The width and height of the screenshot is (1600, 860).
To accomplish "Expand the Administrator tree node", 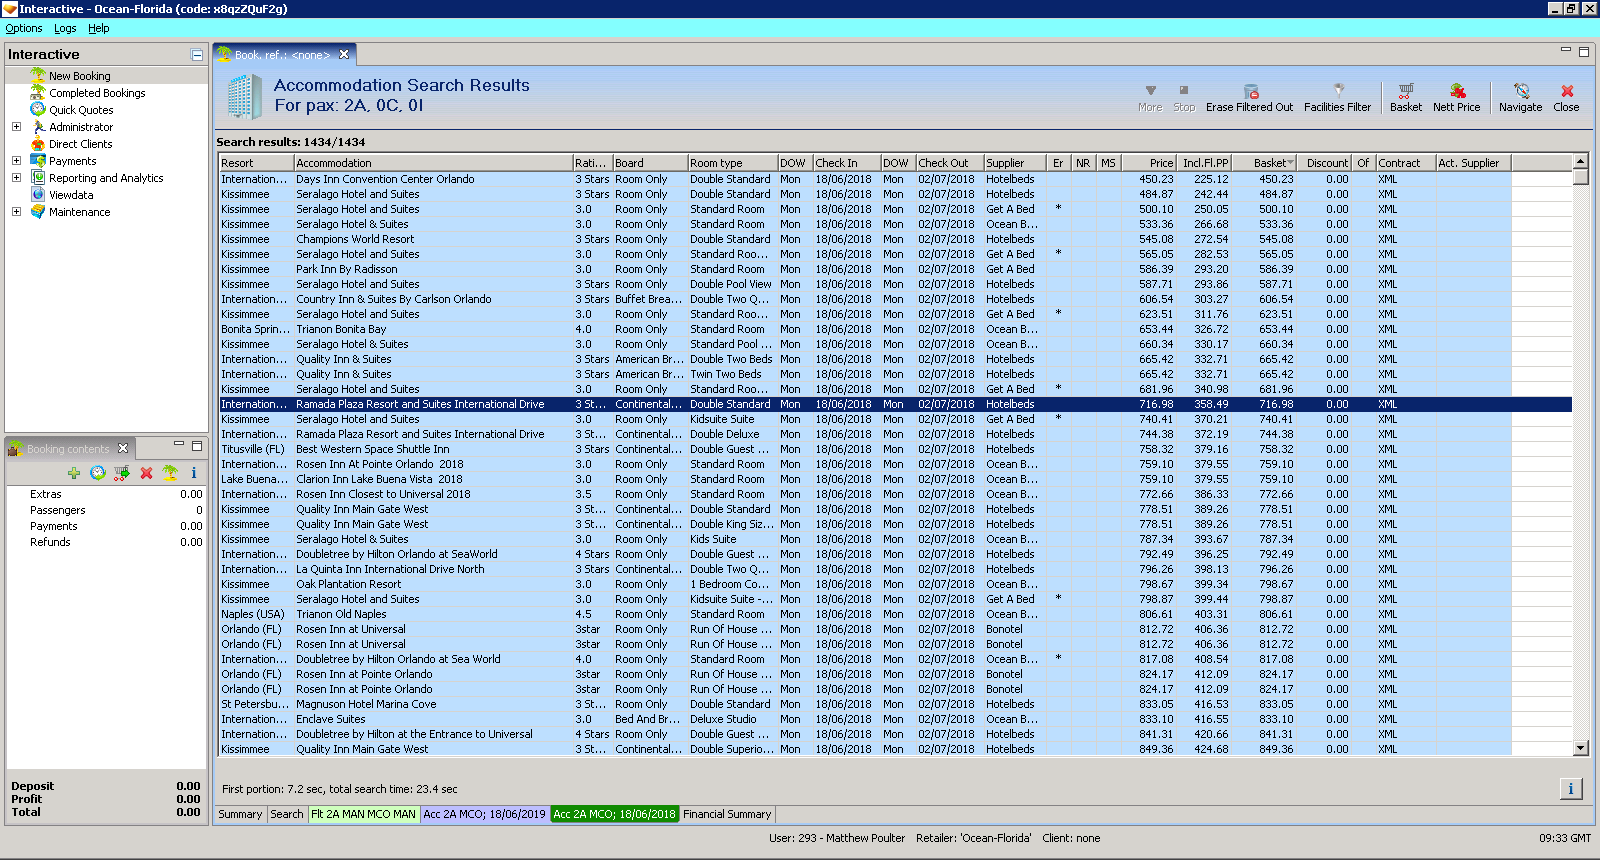I will tap(16, 127).
